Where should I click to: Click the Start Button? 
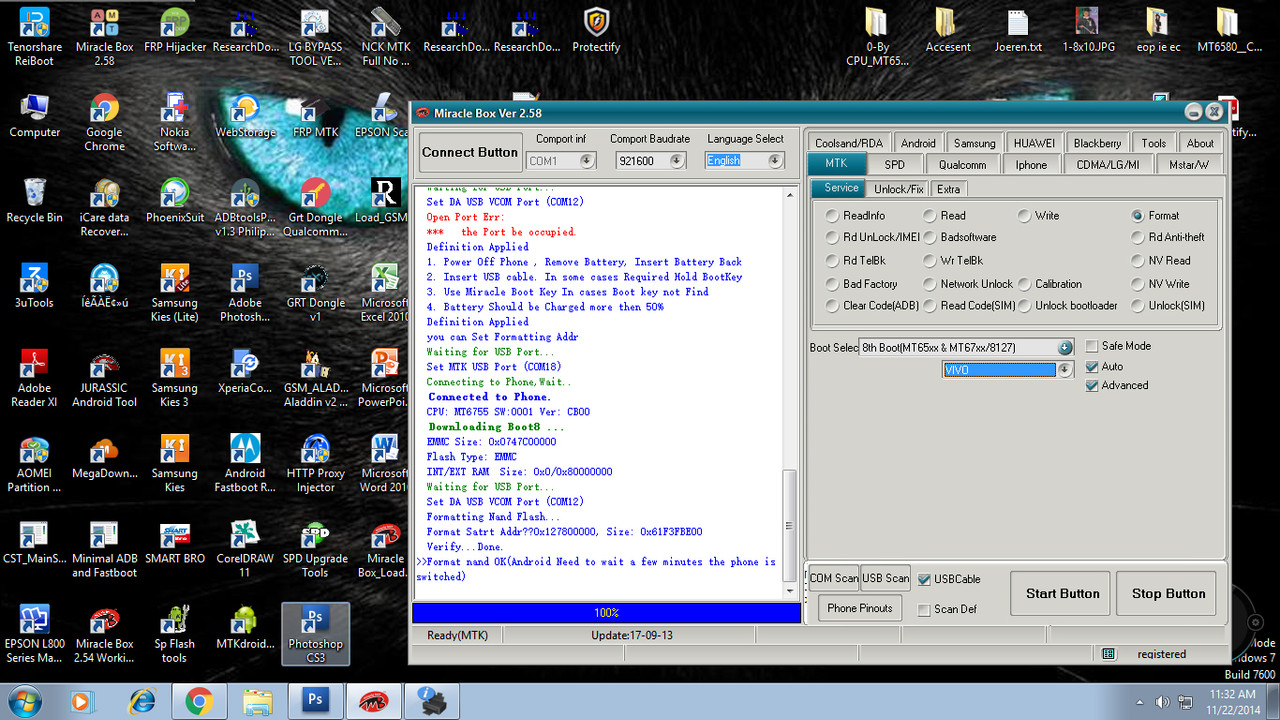click(x=1062, y=593)
